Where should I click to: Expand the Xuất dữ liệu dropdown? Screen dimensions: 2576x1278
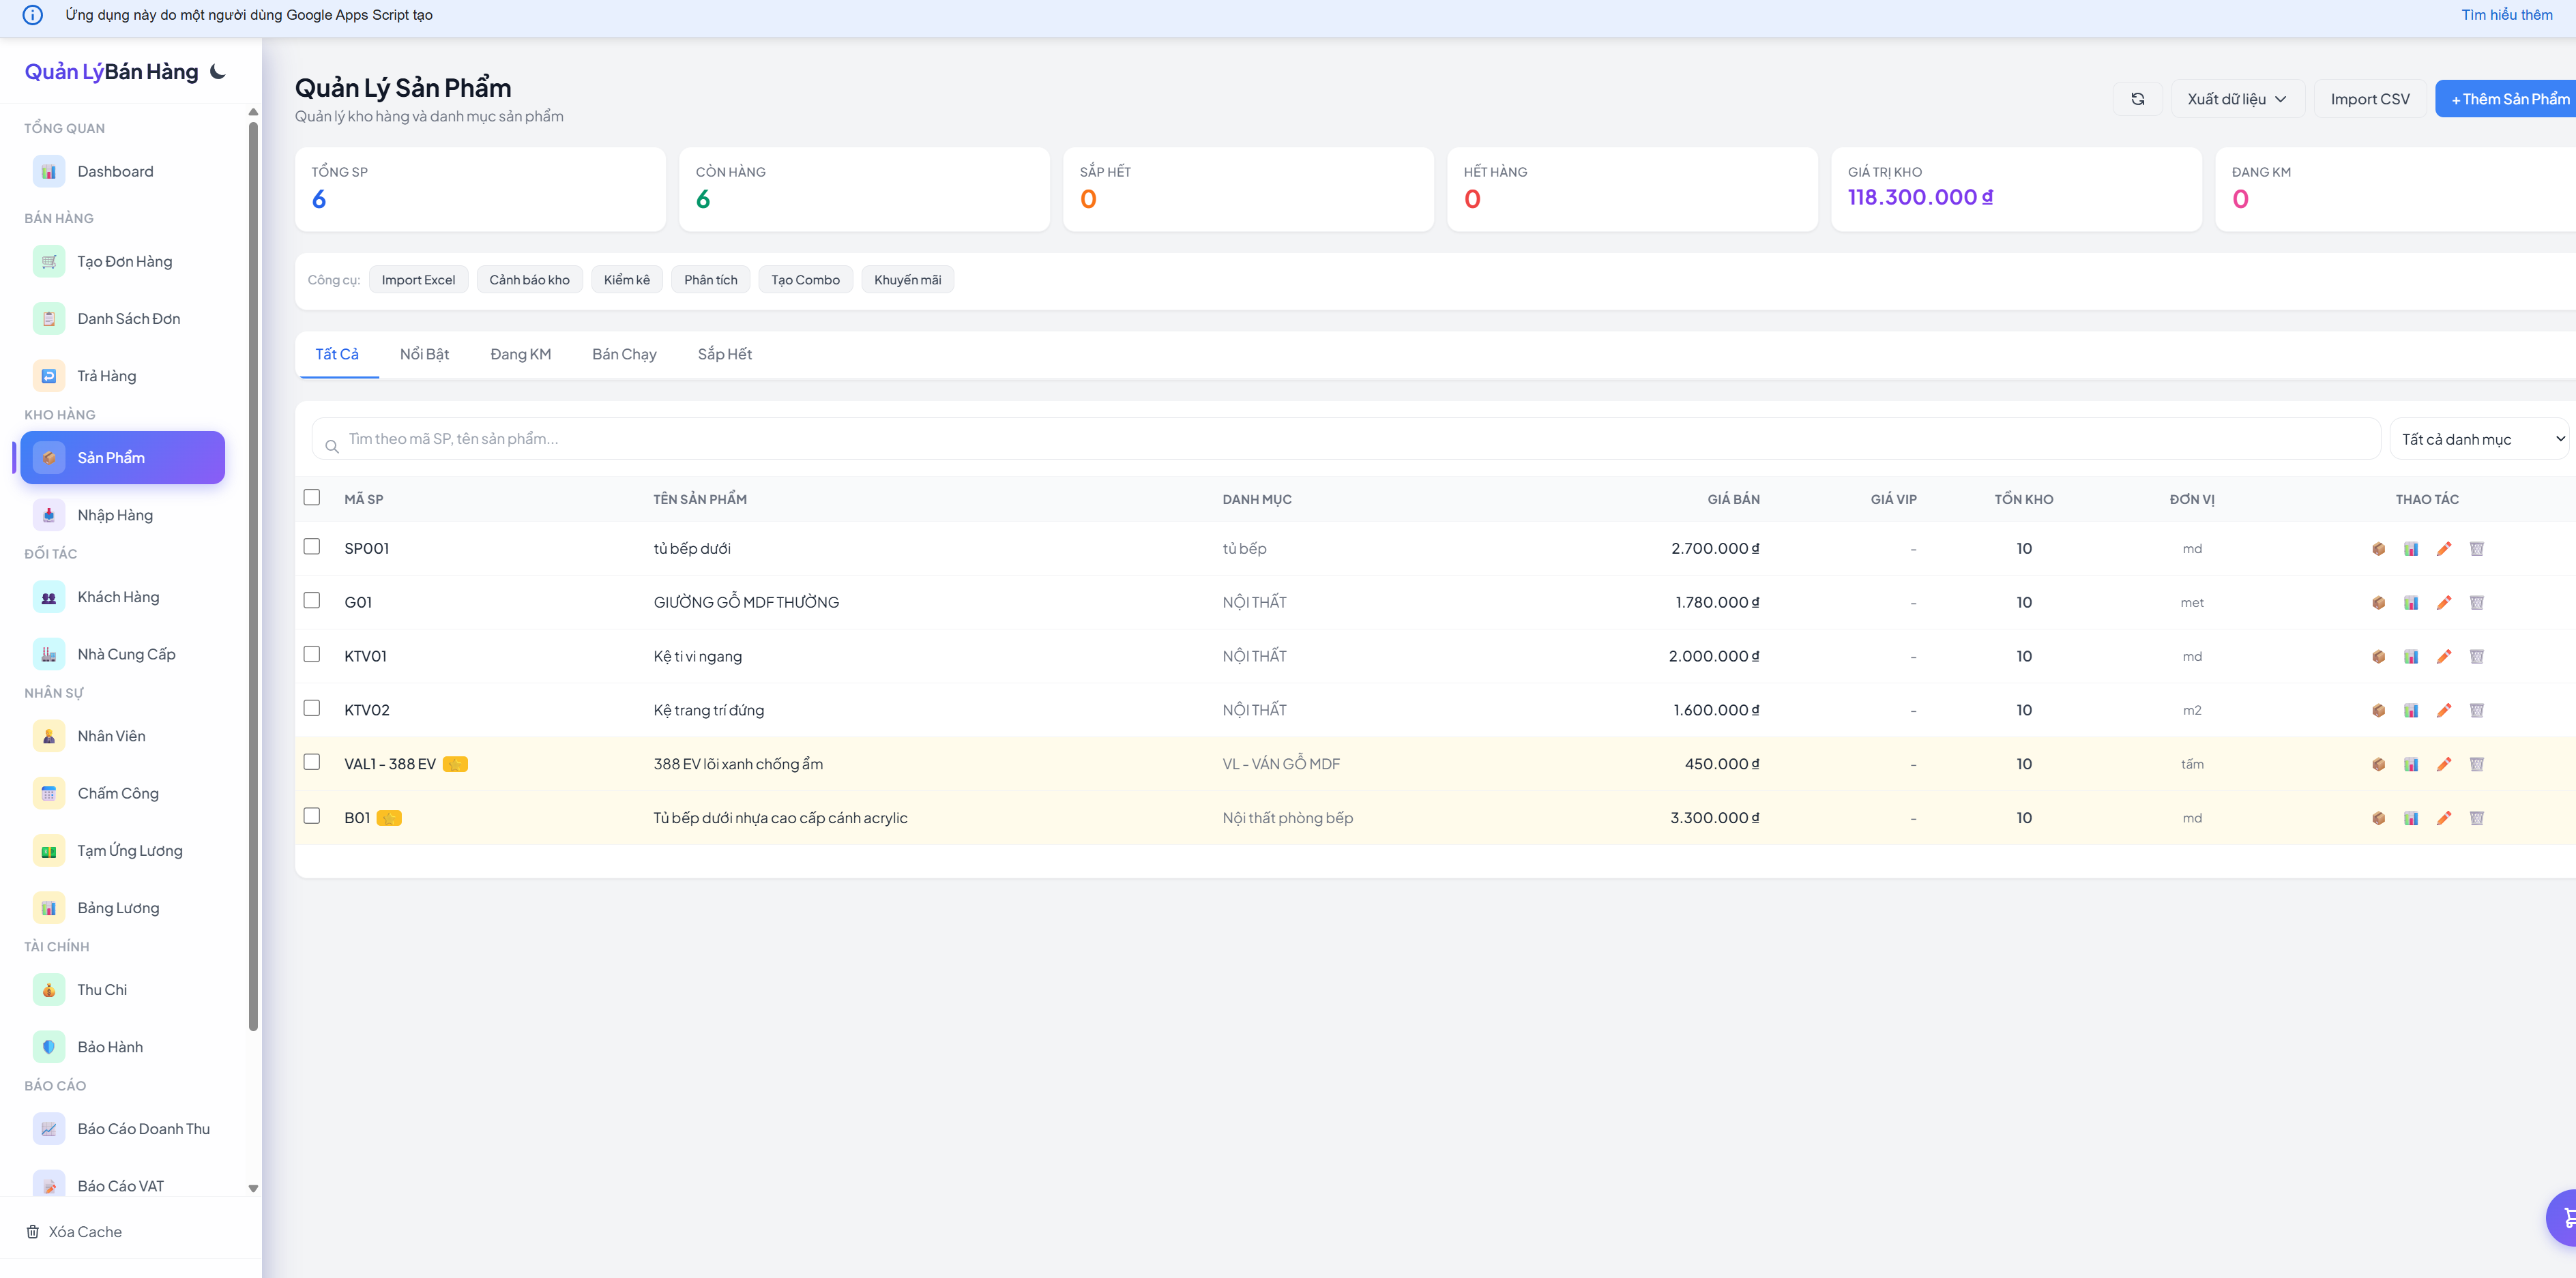[2237, 99]
